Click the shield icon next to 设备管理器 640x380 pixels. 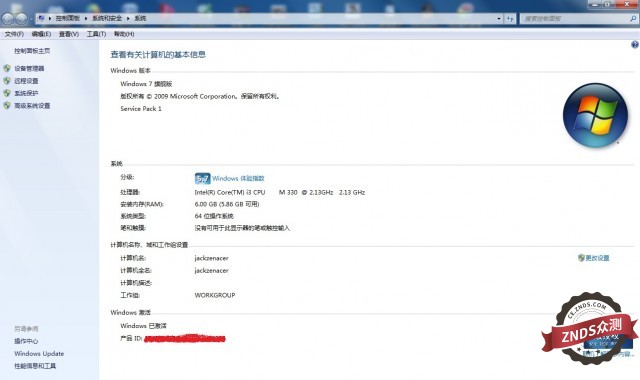click(x=7, y=68)
